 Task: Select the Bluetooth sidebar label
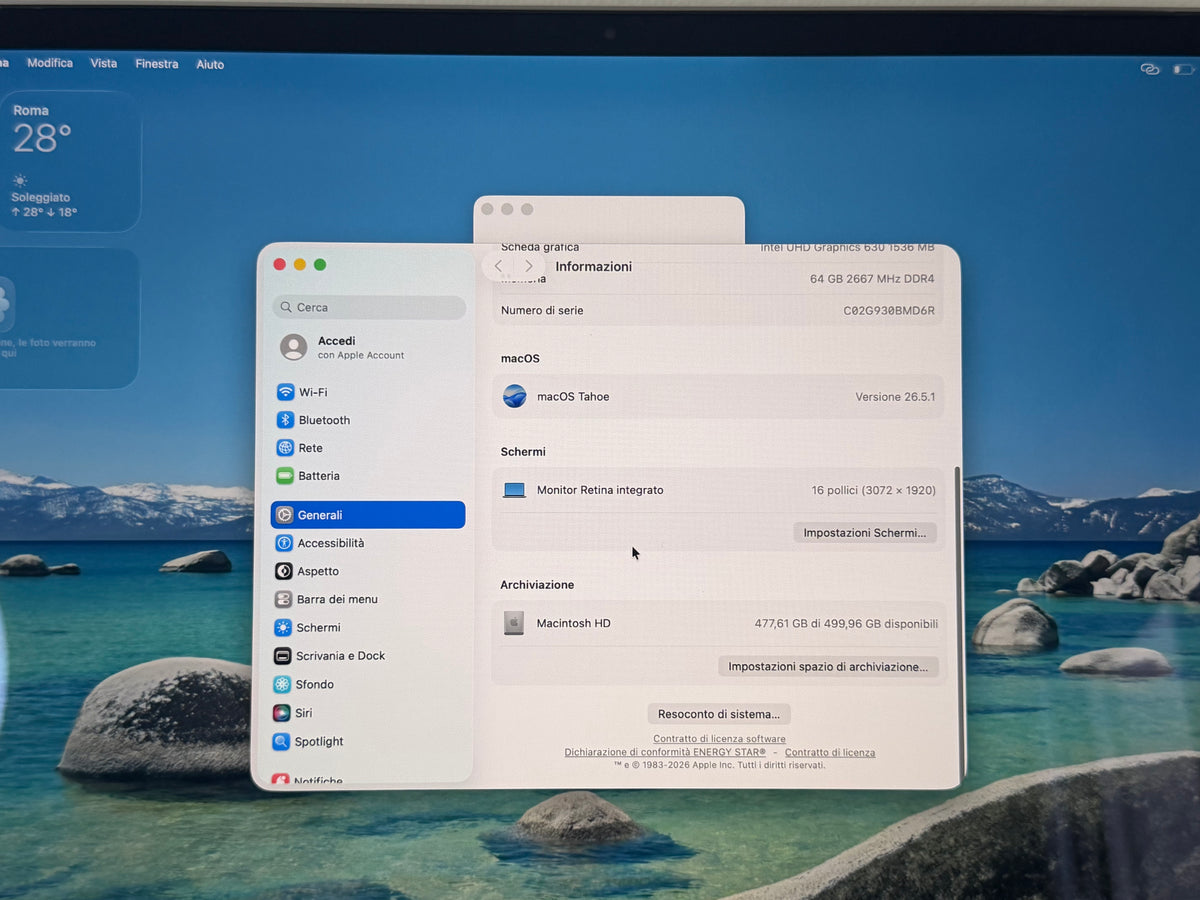tap(324, 420)
